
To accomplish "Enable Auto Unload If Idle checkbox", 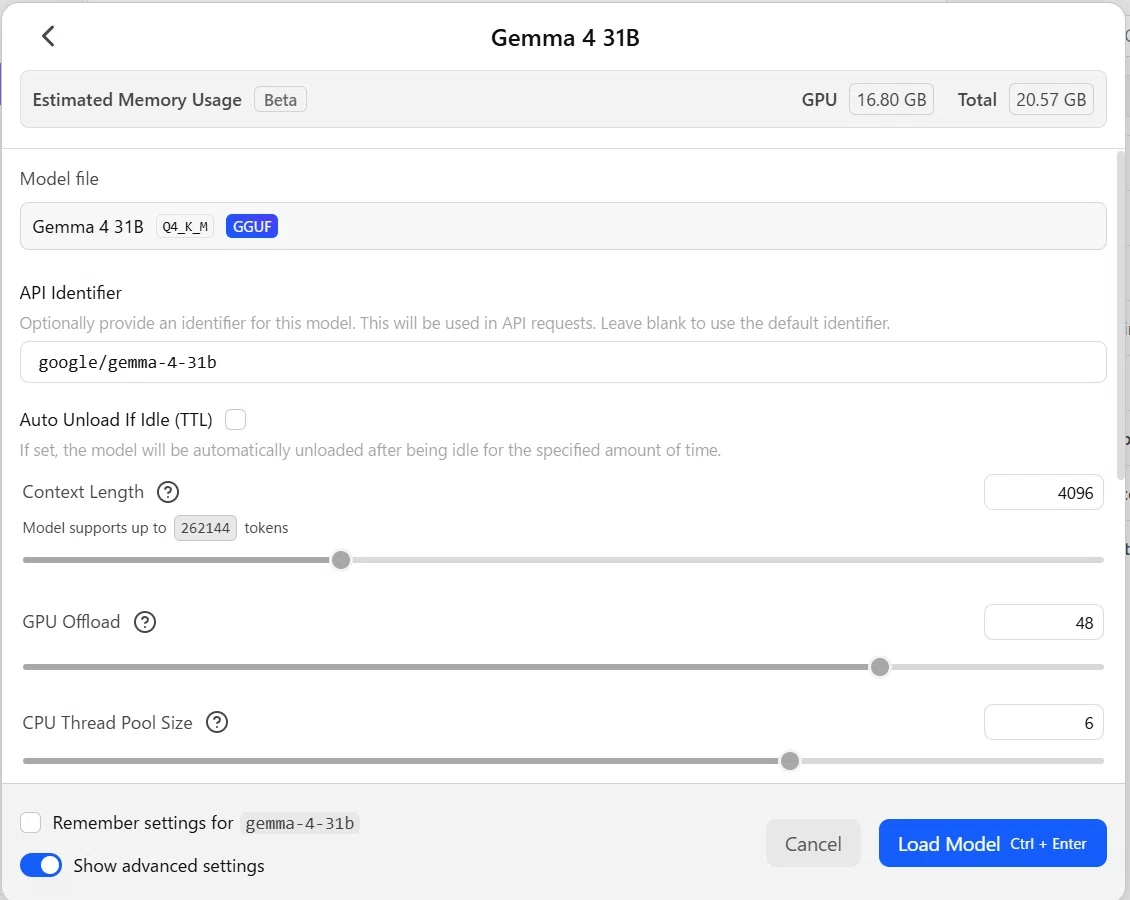I will click(235, 419).
